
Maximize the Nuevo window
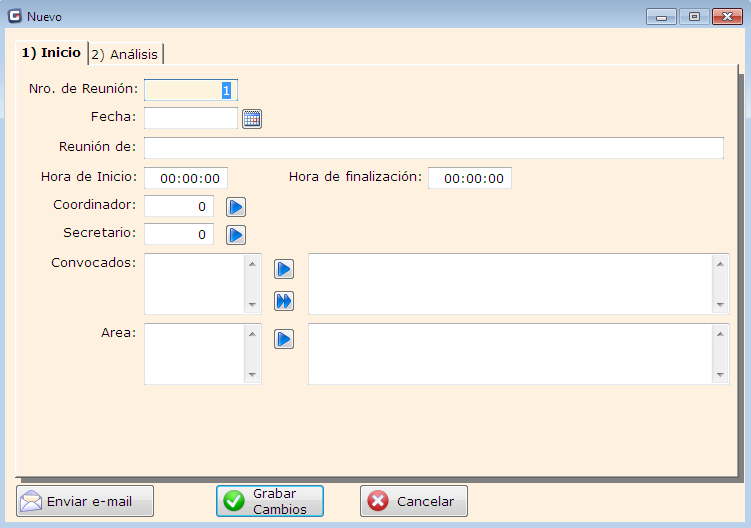coord(694,16)
